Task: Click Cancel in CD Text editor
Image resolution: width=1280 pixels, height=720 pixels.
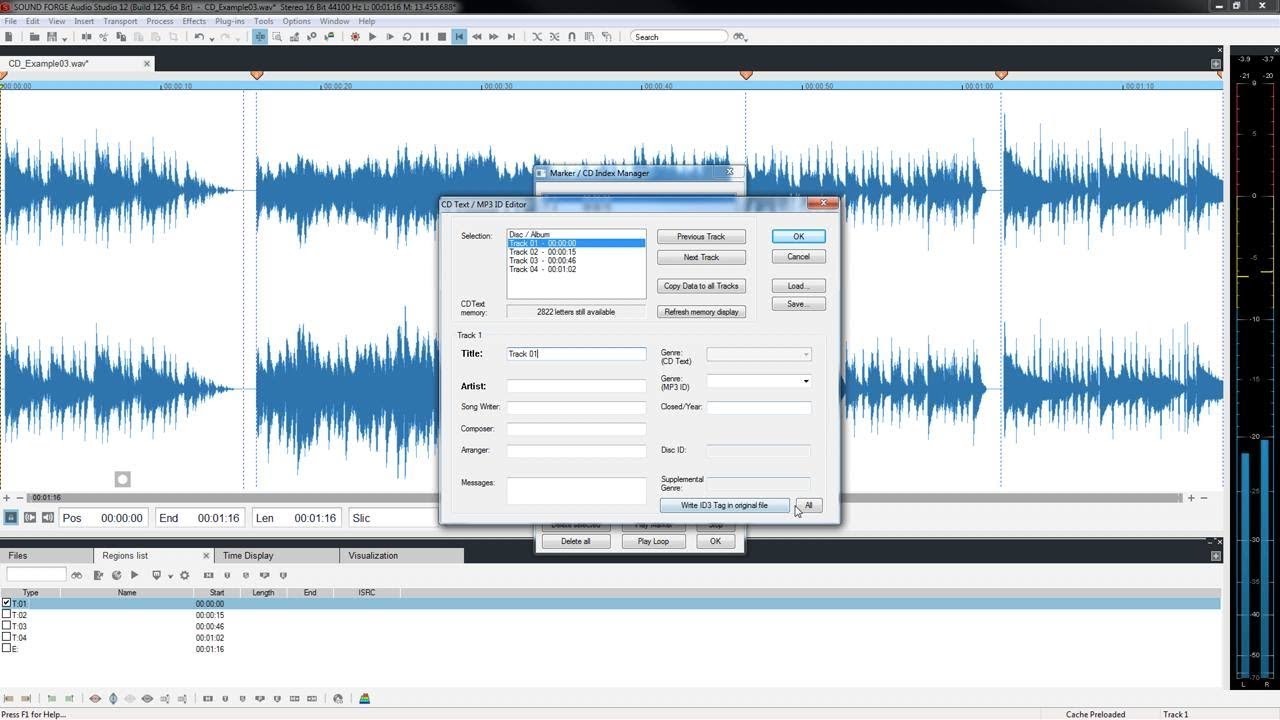Action: coord(798,257)
